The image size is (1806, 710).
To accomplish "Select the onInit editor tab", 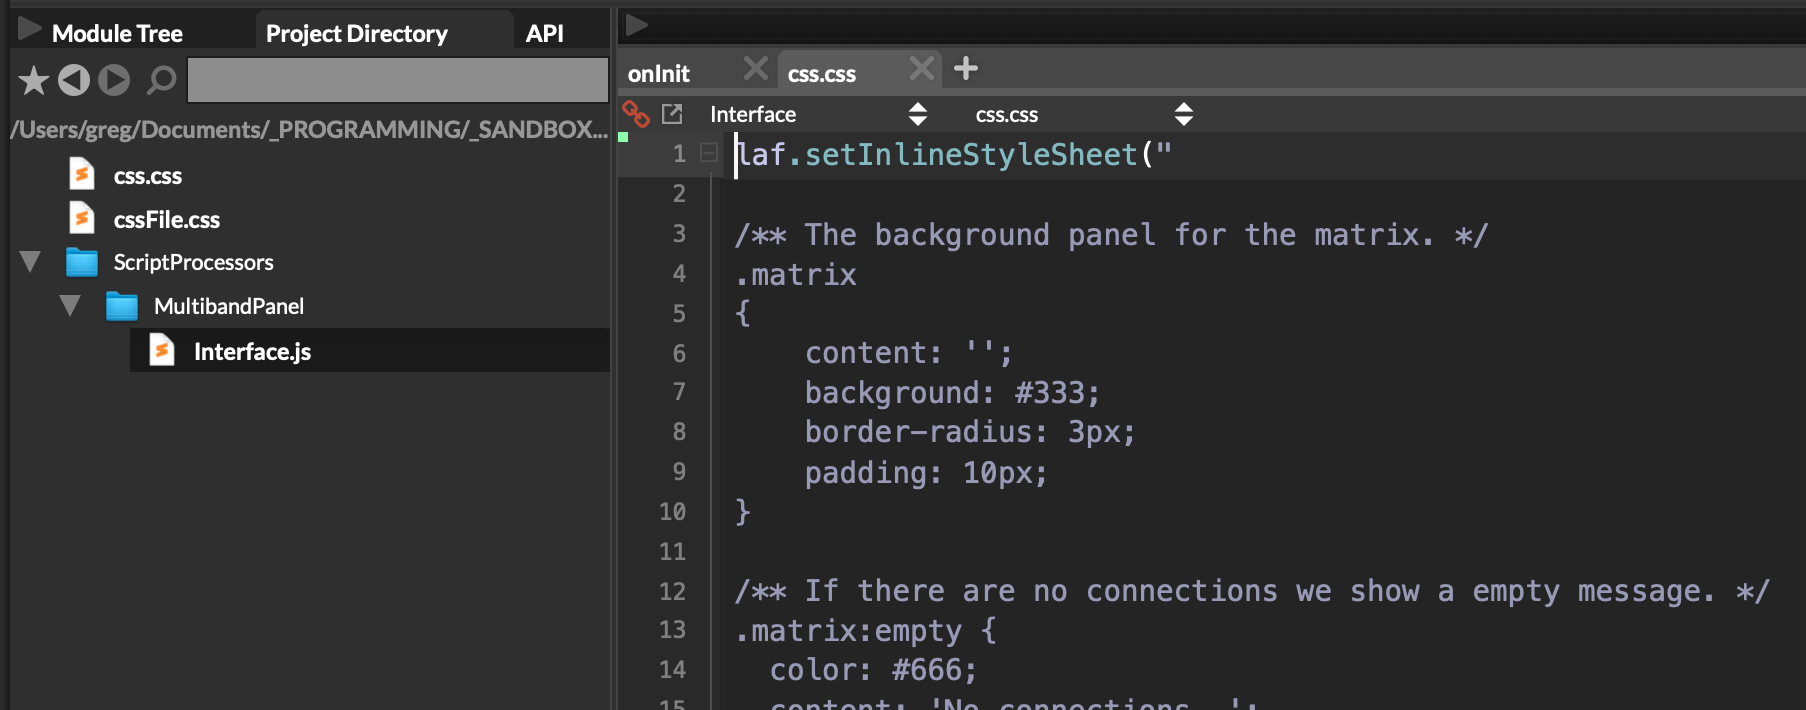I will (x=659, y=74).
